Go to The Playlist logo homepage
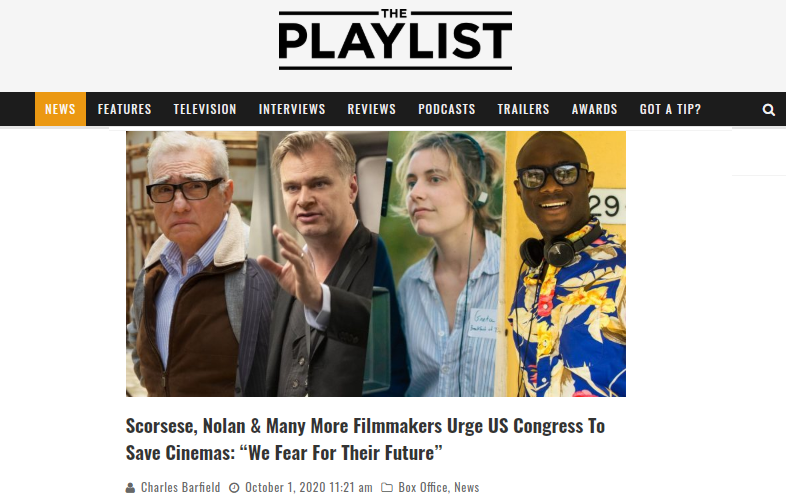 pyautogui.click(x=395, y=39)
